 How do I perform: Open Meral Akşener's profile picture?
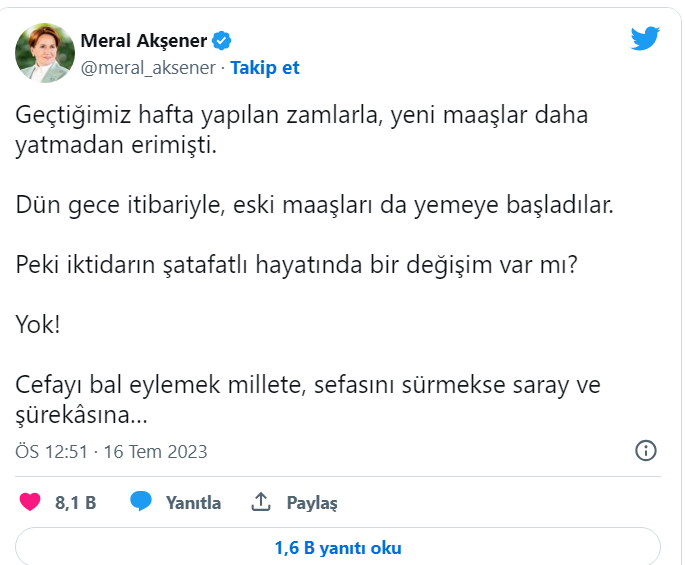(45, 53)
